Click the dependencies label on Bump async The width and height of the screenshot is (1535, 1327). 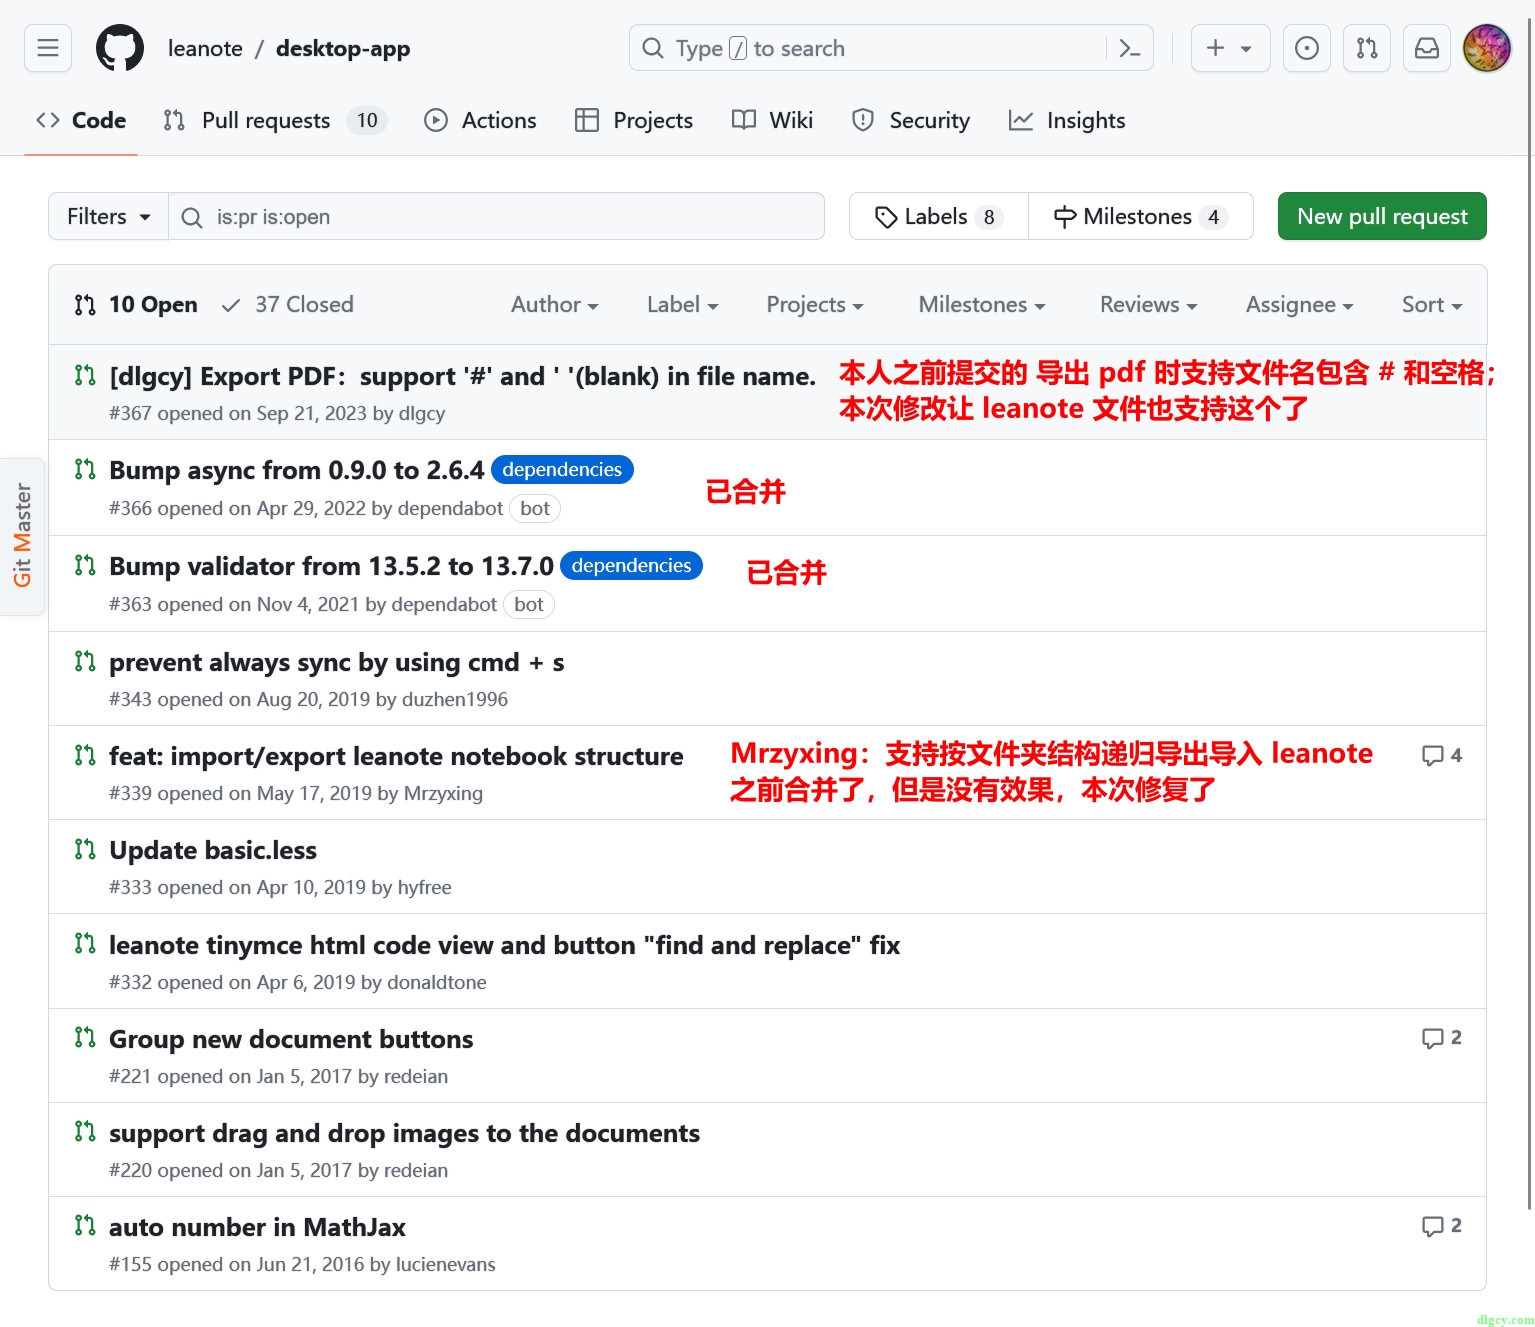point(562,470)
